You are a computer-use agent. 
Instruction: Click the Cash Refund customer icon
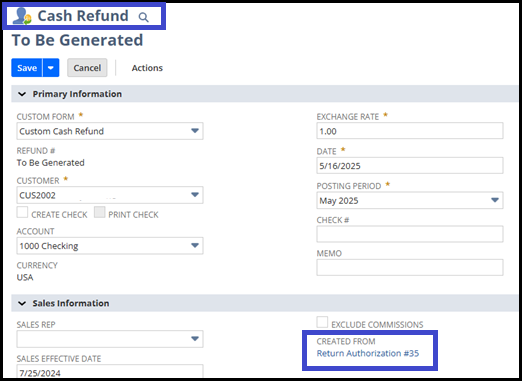(22, 16)
